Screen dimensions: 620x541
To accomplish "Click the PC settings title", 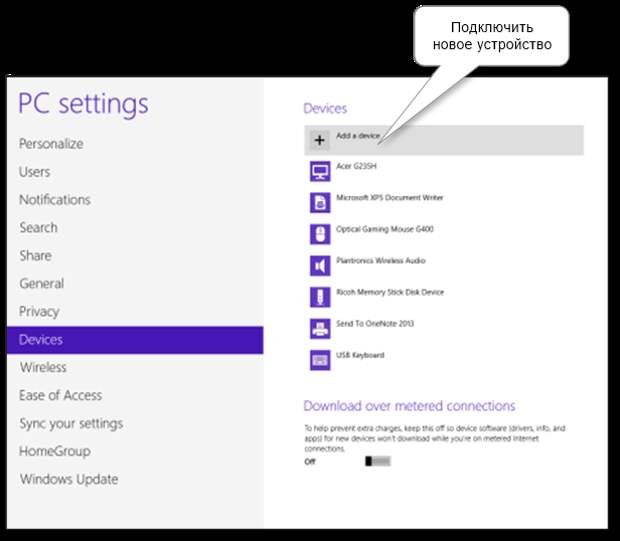I will 83,104.
